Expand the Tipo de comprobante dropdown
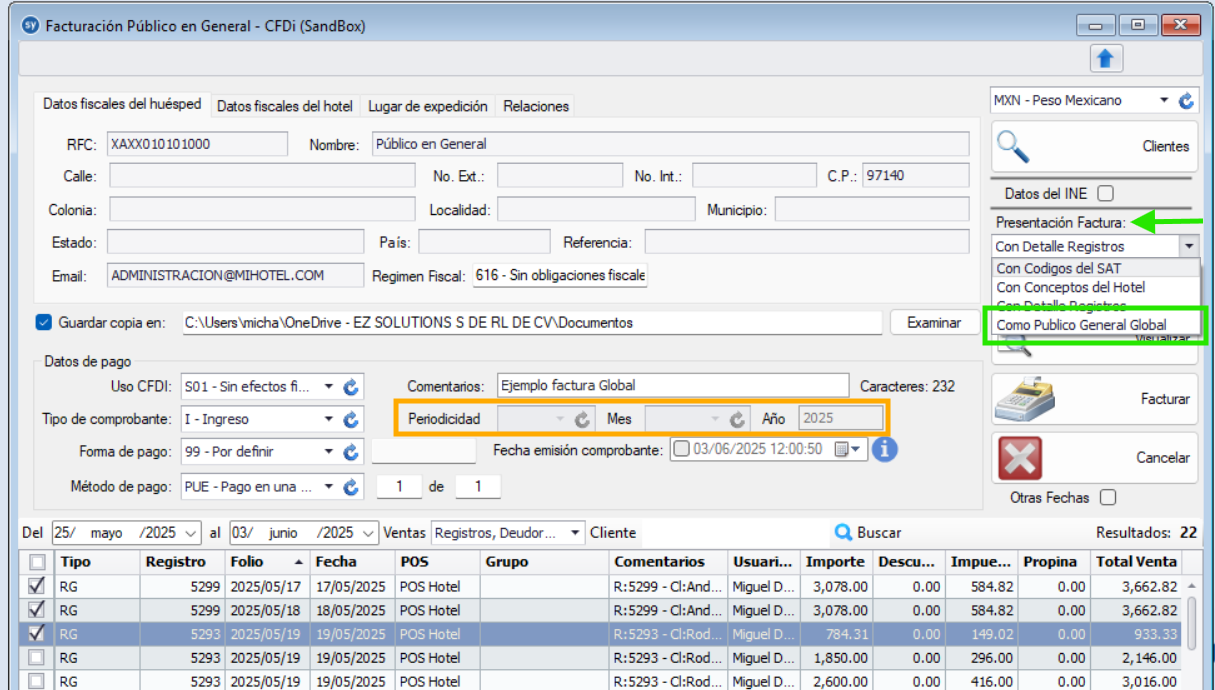This screenshot has width=1215, height=690. tap(328, 419)
